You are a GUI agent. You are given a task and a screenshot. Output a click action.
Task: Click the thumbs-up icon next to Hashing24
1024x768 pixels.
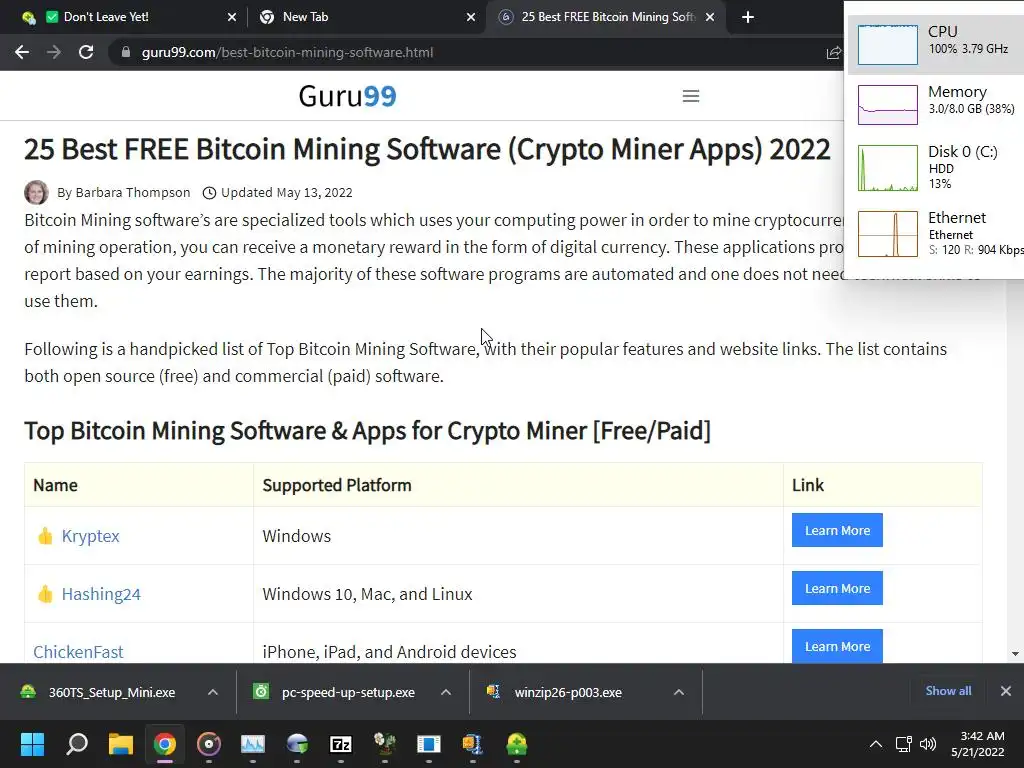pyautogui.click(x=45, y=594)
